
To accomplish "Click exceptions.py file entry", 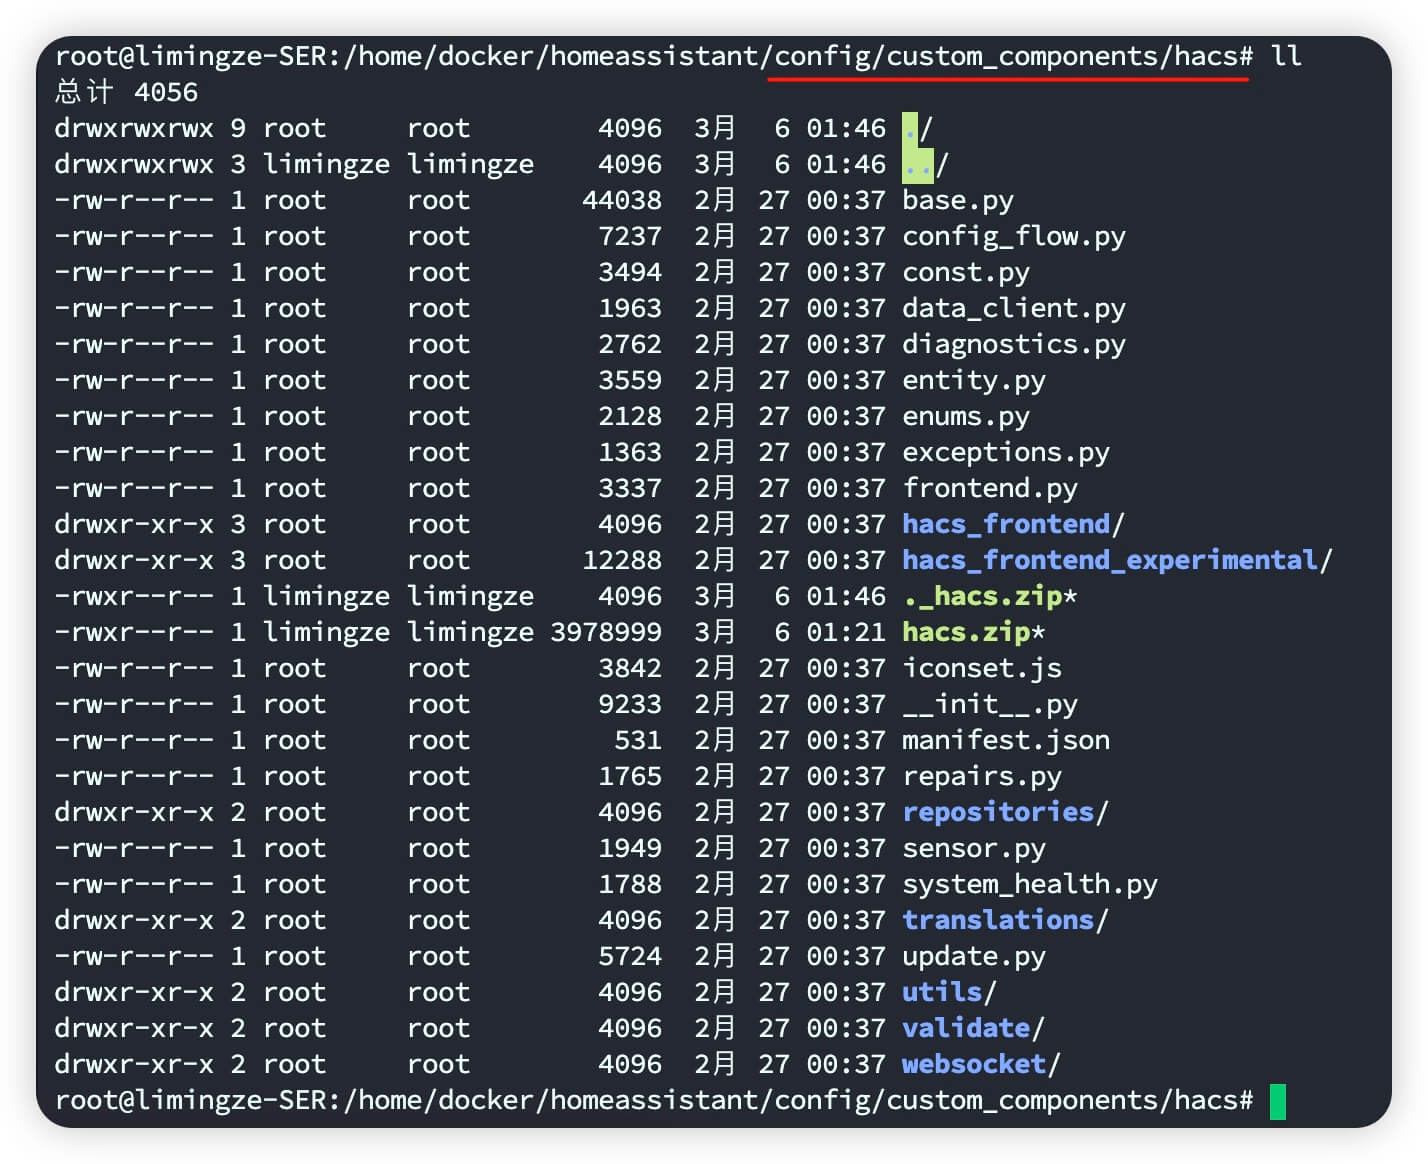I will point(1005,453).
